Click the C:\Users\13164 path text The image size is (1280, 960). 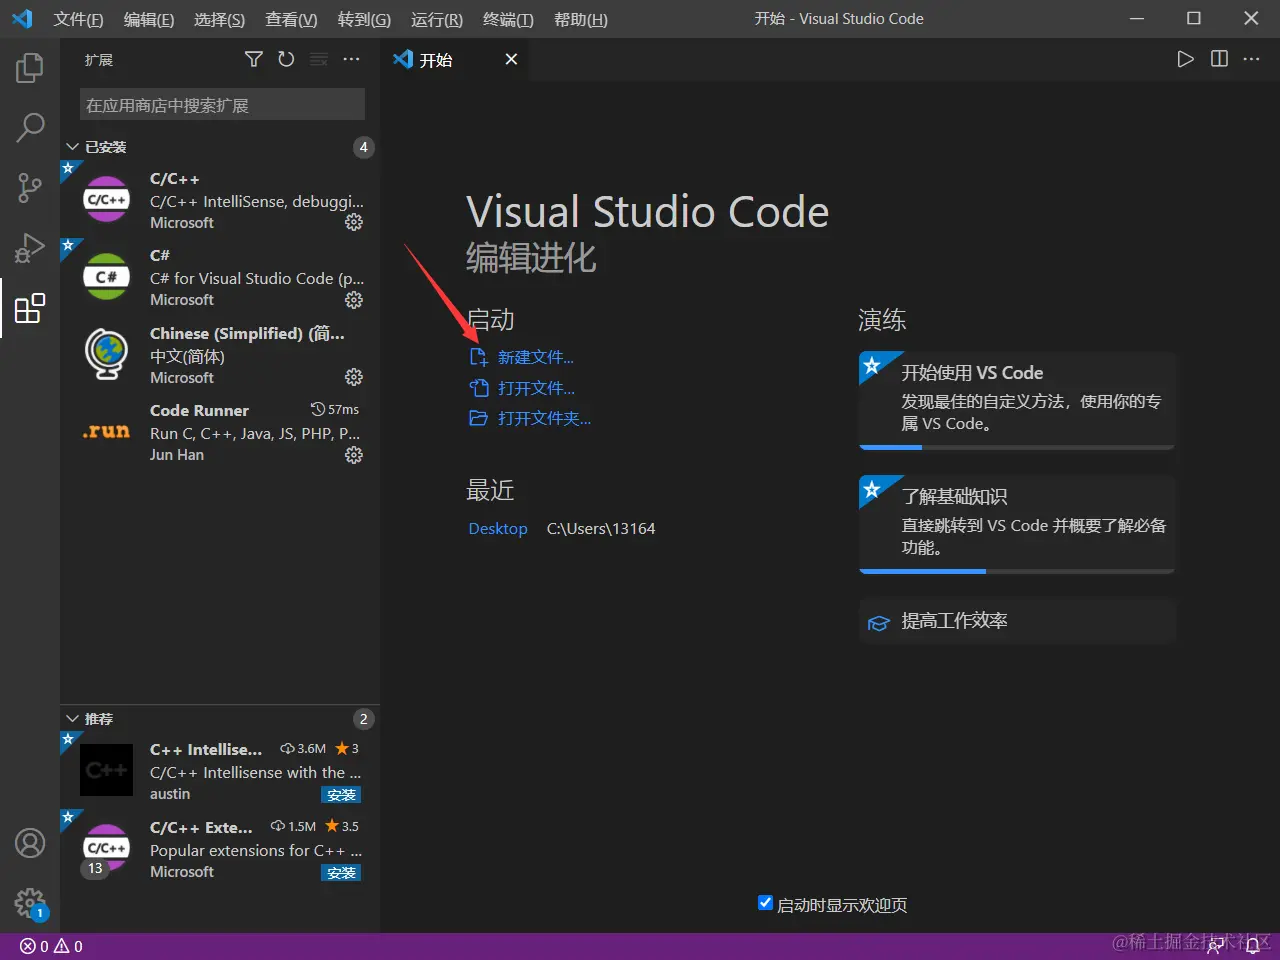[x=601, y=528]
